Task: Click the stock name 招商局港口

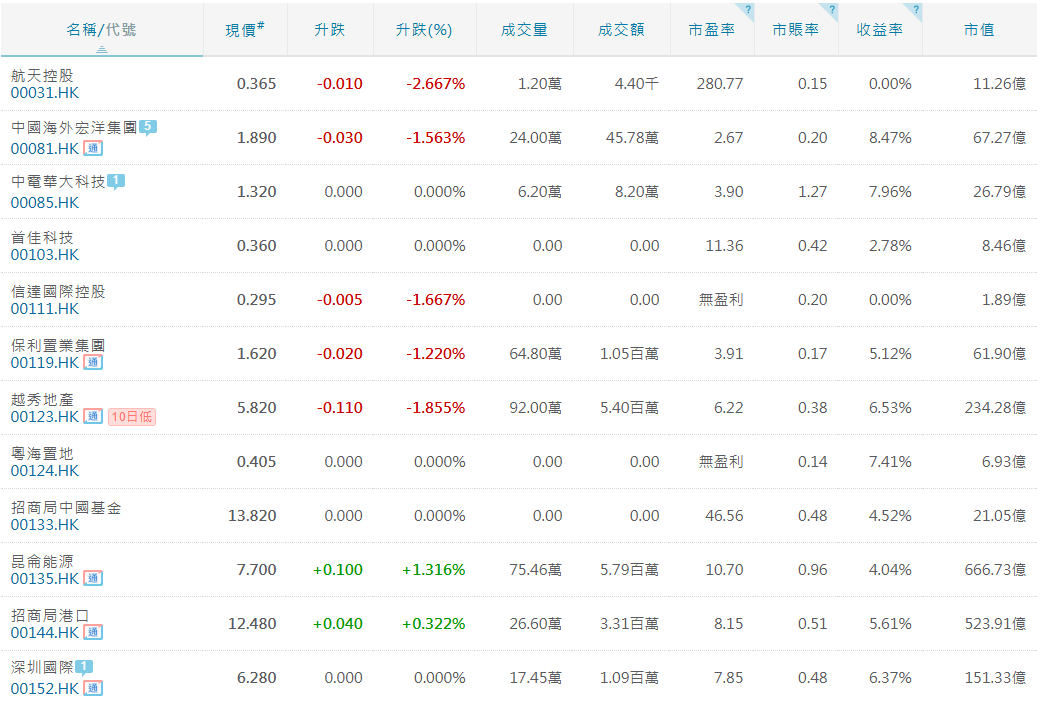Action: [50, 616]
